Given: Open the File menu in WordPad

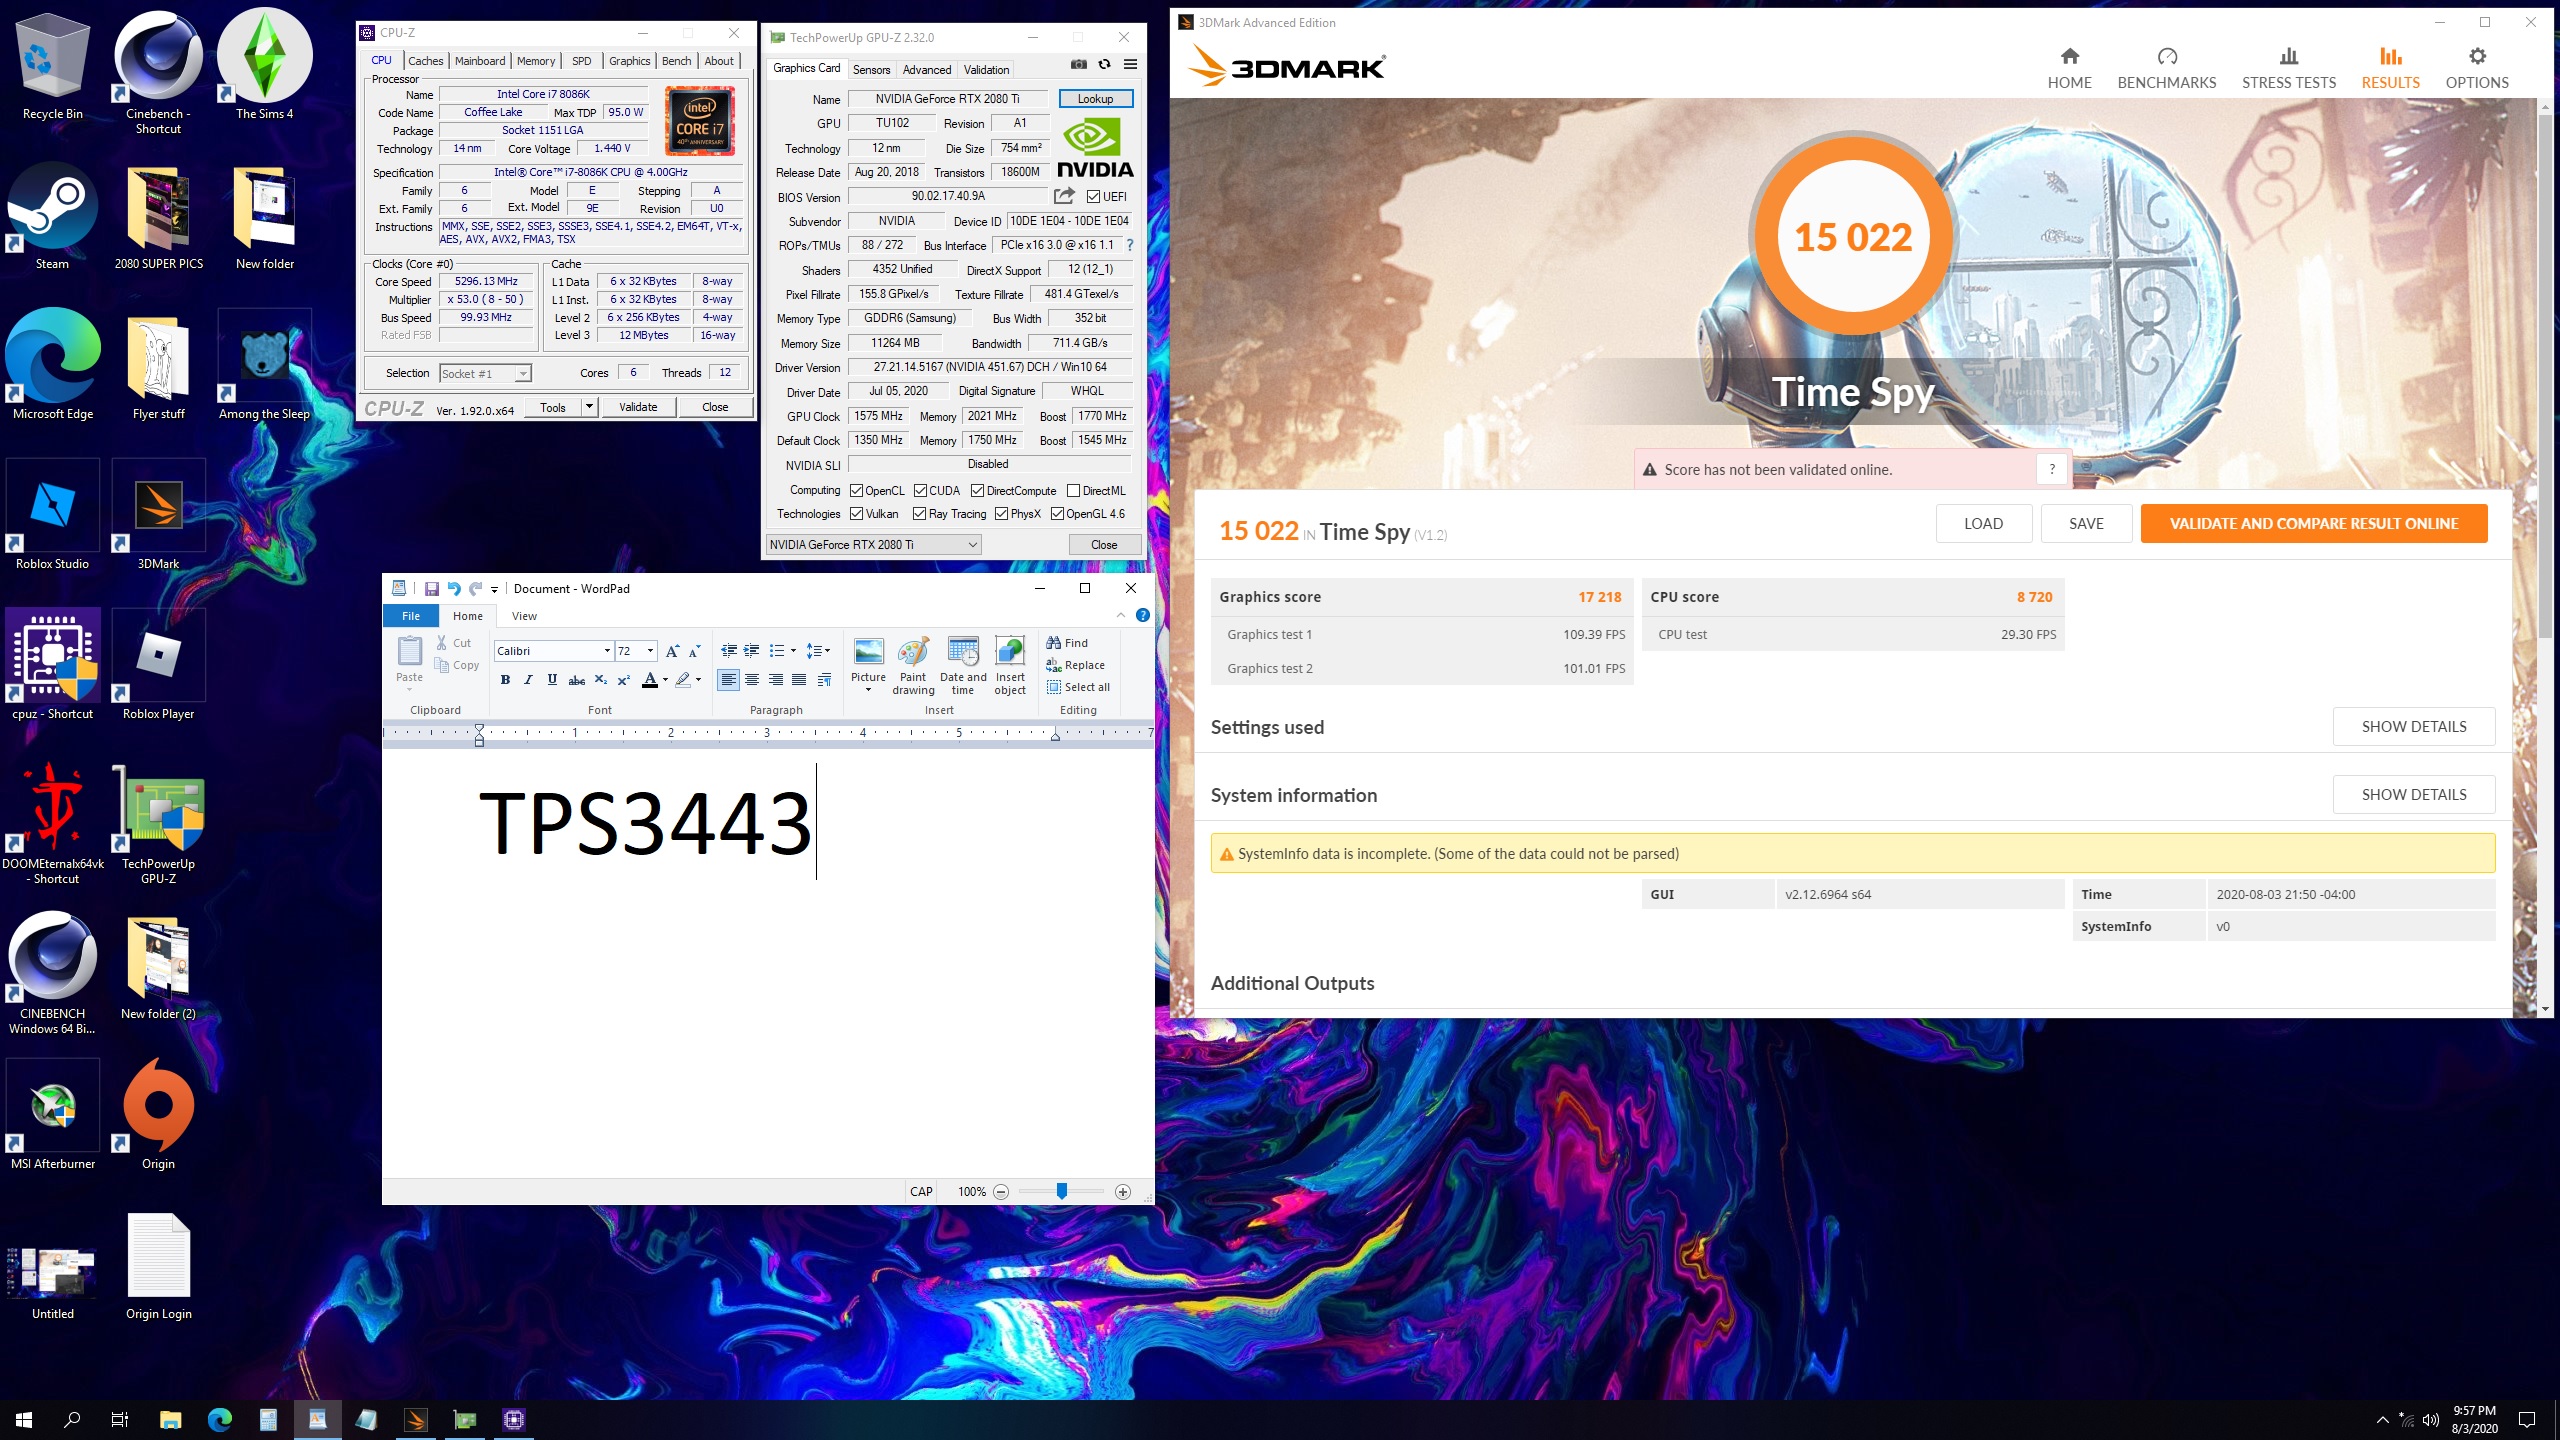Looking at the screenshot, I should pos(411,616).
